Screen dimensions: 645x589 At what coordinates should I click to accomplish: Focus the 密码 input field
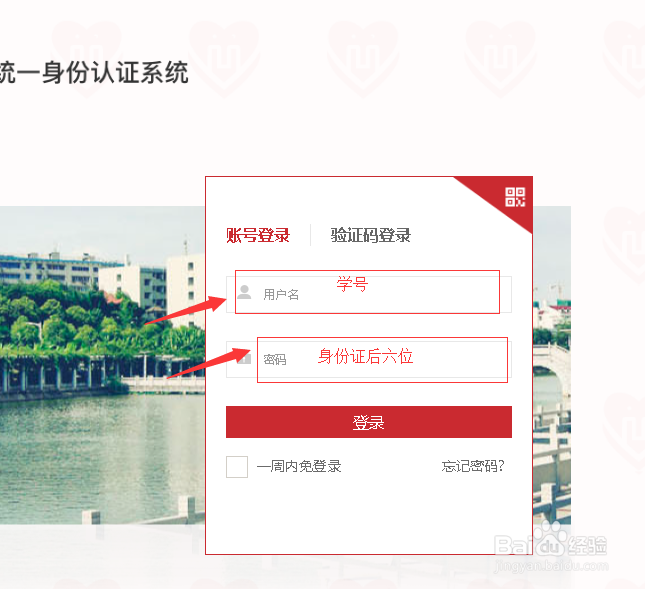tap(369, 359)
